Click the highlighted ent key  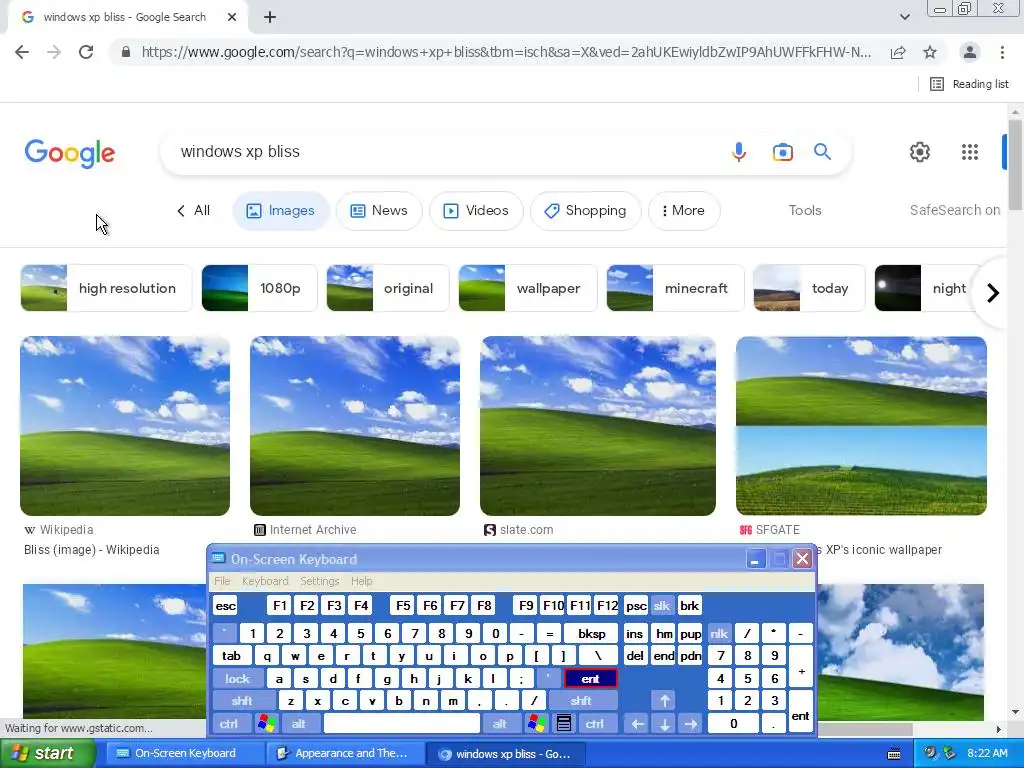click(590, 679)
